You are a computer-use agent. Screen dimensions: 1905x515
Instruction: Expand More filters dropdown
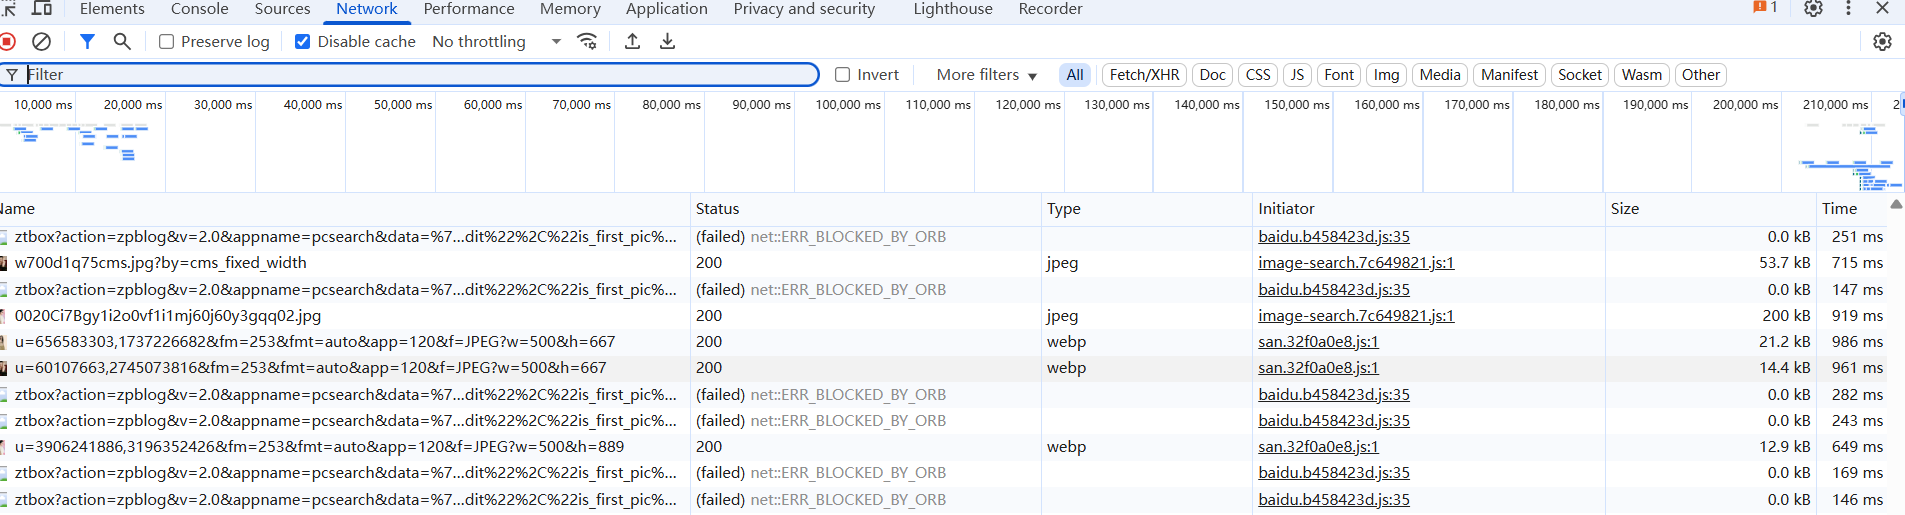pos(986,75)
